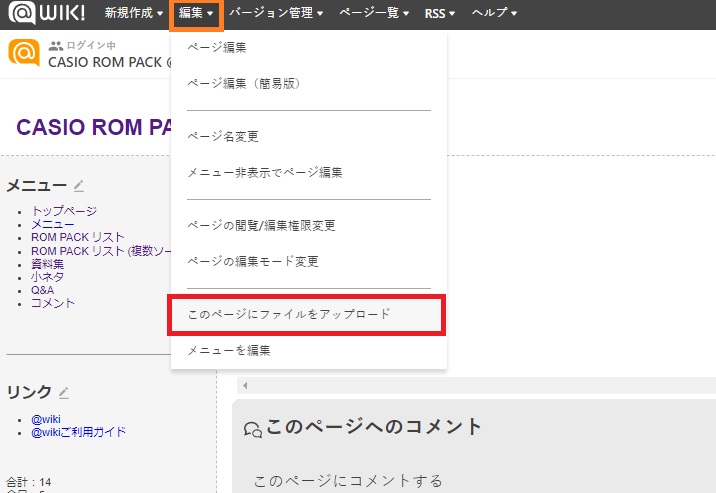Follow the @wiki link under リンク

point(46,419)
